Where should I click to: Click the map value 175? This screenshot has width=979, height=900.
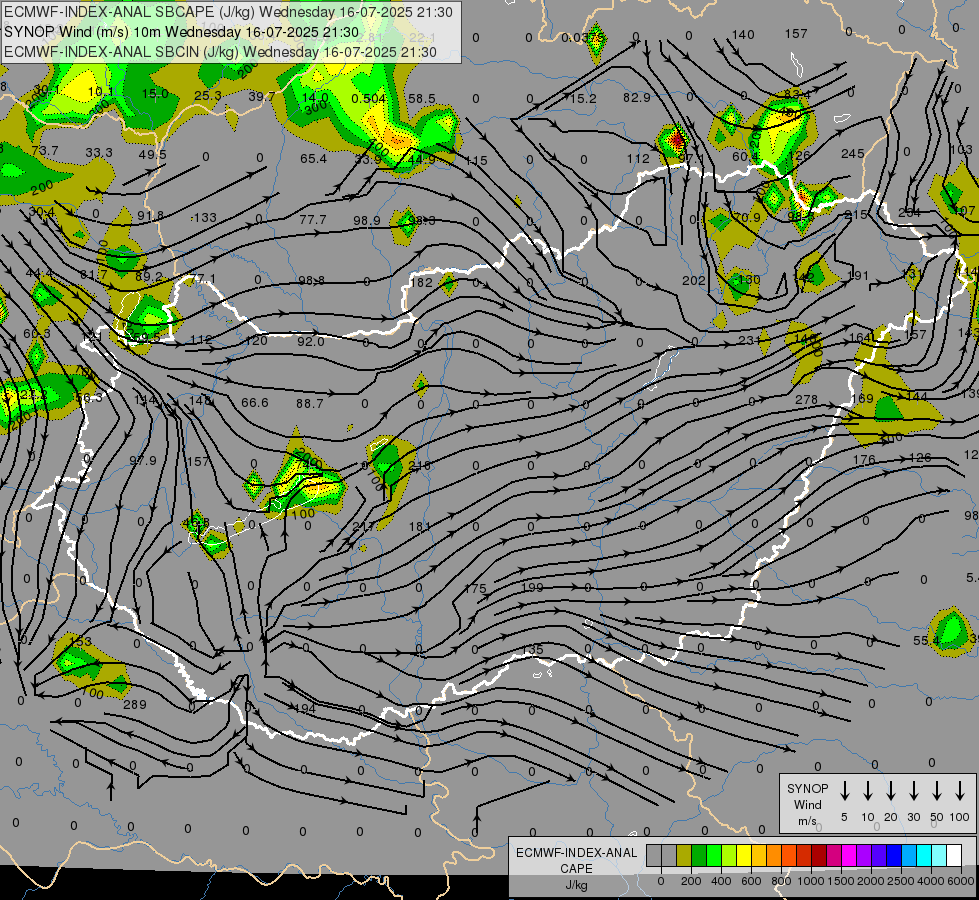pyautogui.click(x=475, y=588)
